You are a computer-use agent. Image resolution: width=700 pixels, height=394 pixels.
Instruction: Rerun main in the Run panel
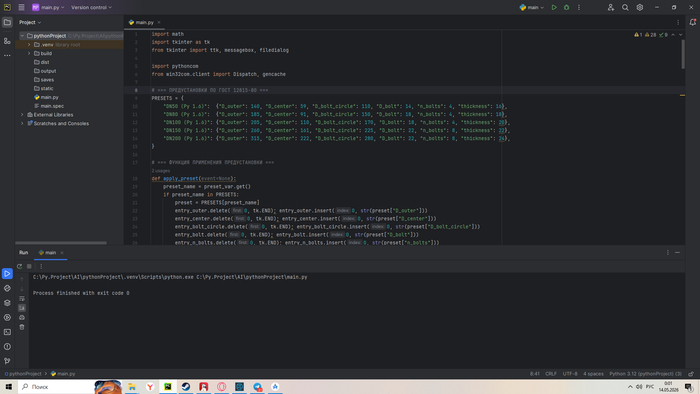[20, 266]
